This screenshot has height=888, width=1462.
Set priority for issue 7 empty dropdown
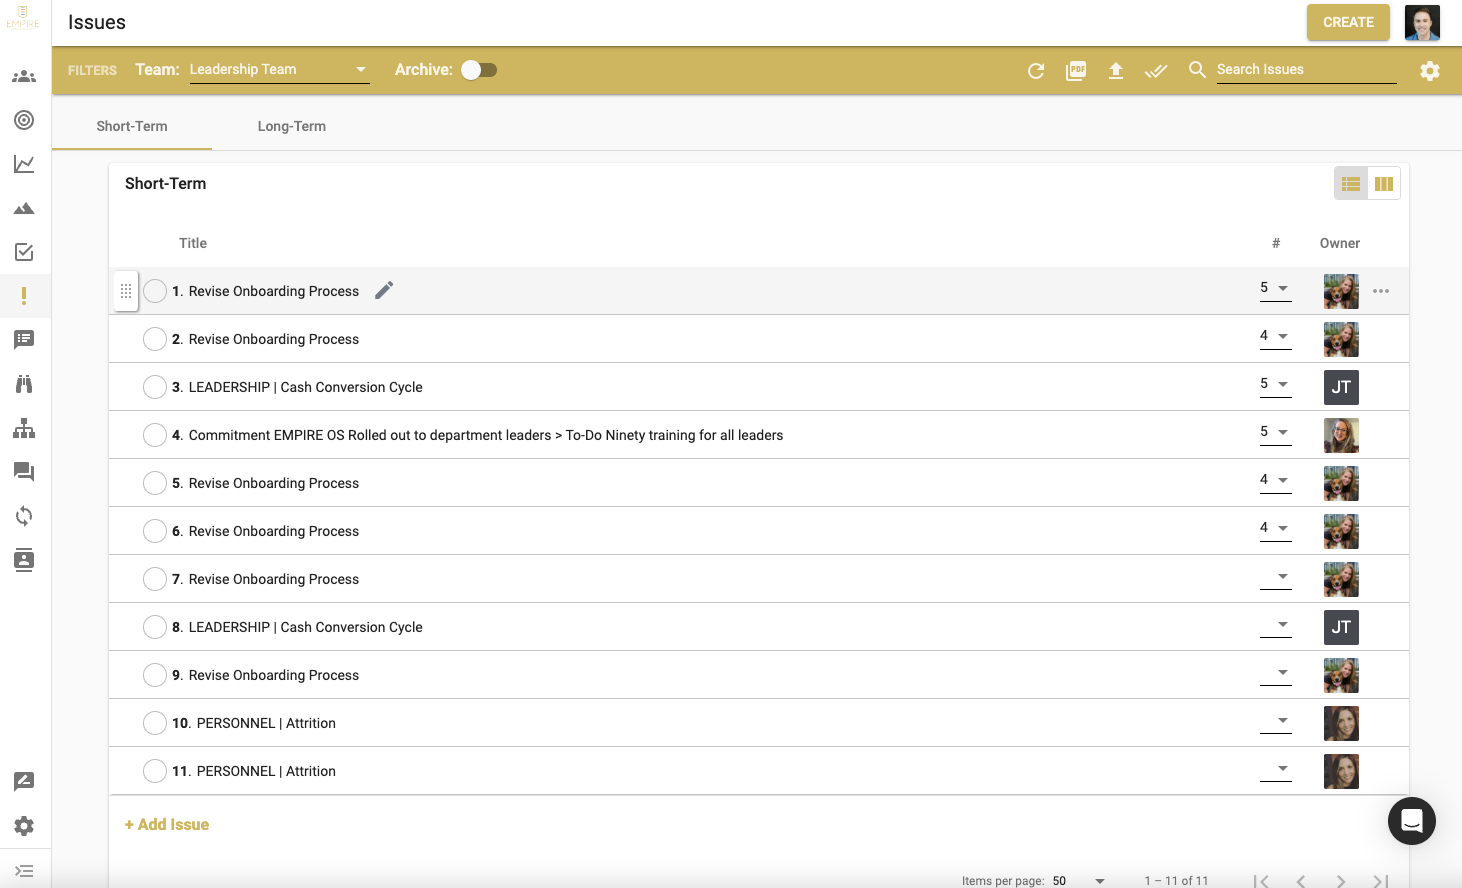click(1275, 577)
